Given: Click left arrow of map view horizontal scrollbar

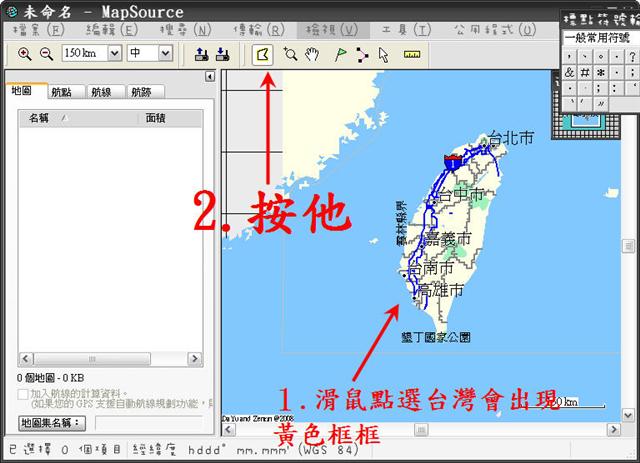Looking at the screenshot, I should coord(229,430).
